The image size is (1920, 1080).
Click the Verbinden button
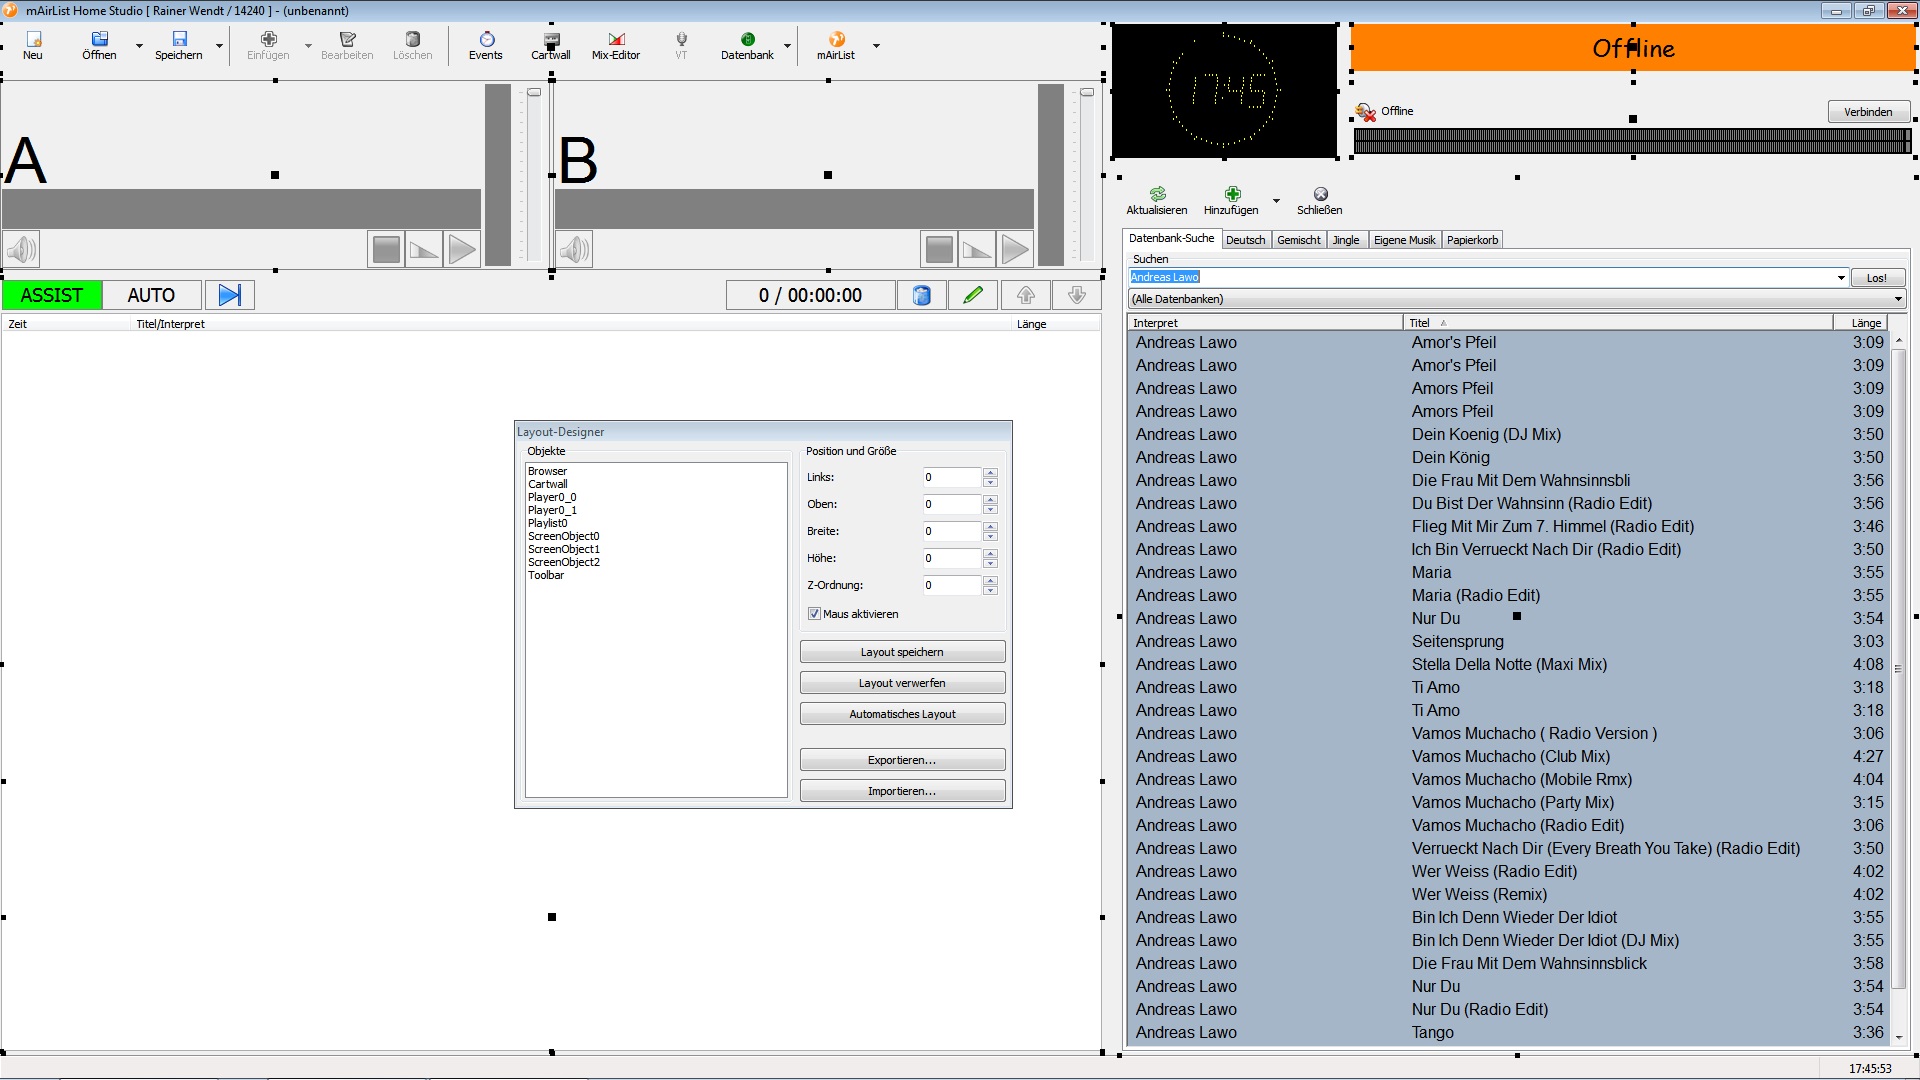pyautogui.click(x=1868, y=112)
